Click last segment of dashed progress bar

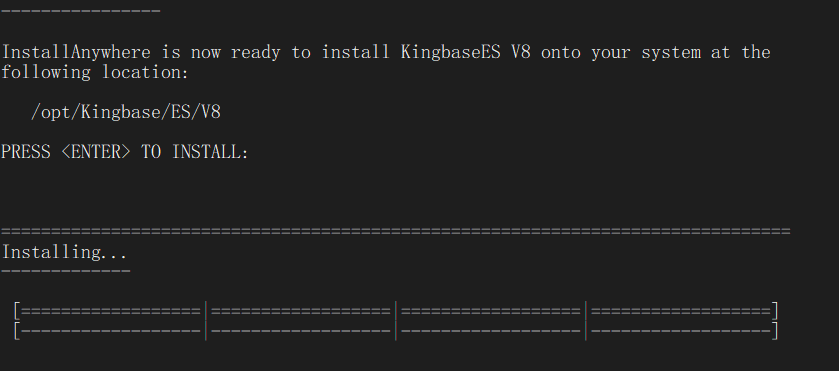tap(681, 331)
